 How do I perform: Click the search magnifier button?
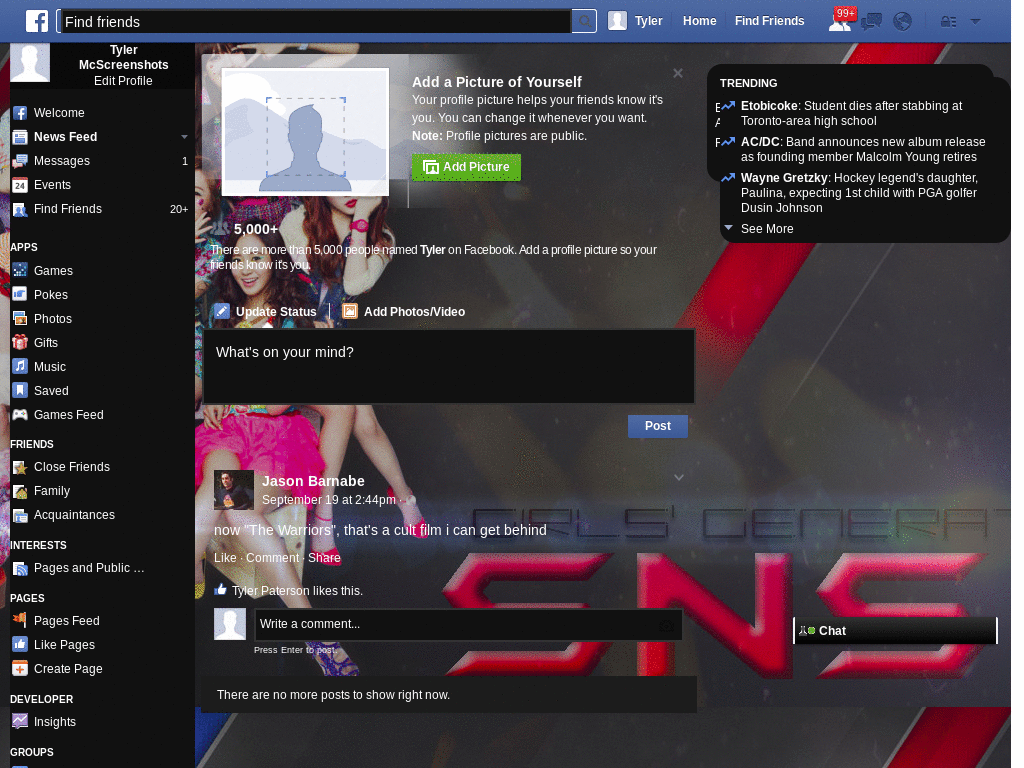click(x=584, y=21)
